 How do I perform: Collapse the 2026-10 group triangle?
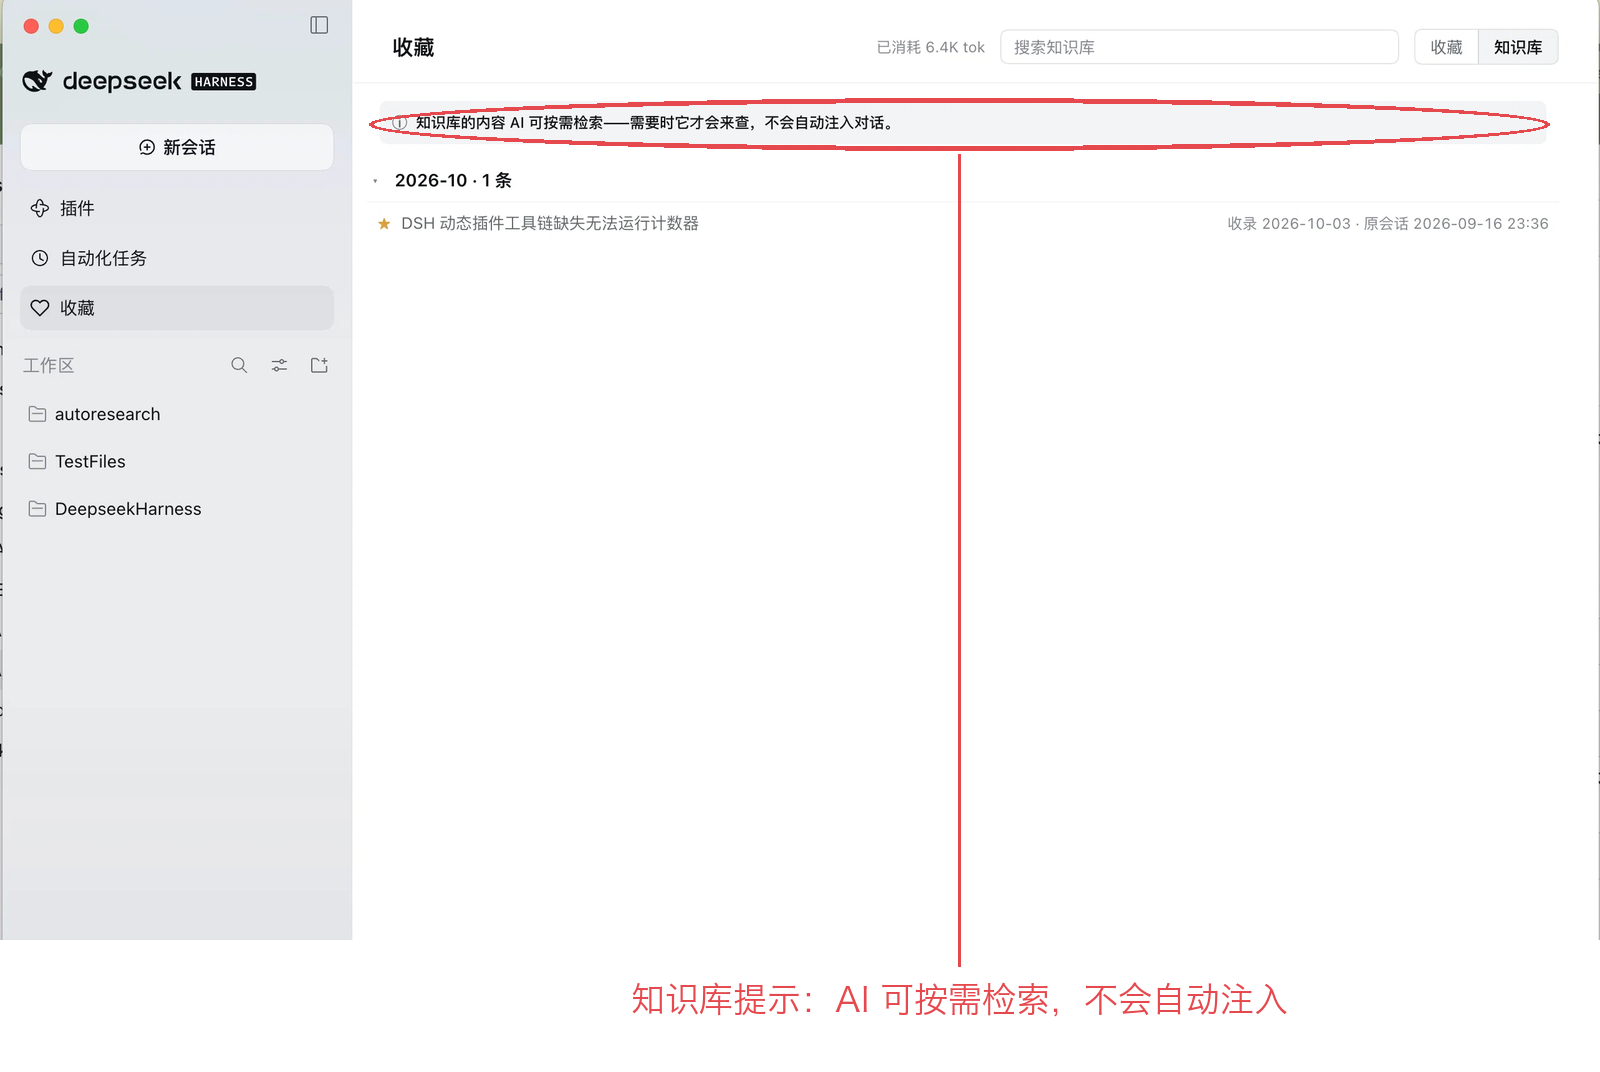[376, 181]
